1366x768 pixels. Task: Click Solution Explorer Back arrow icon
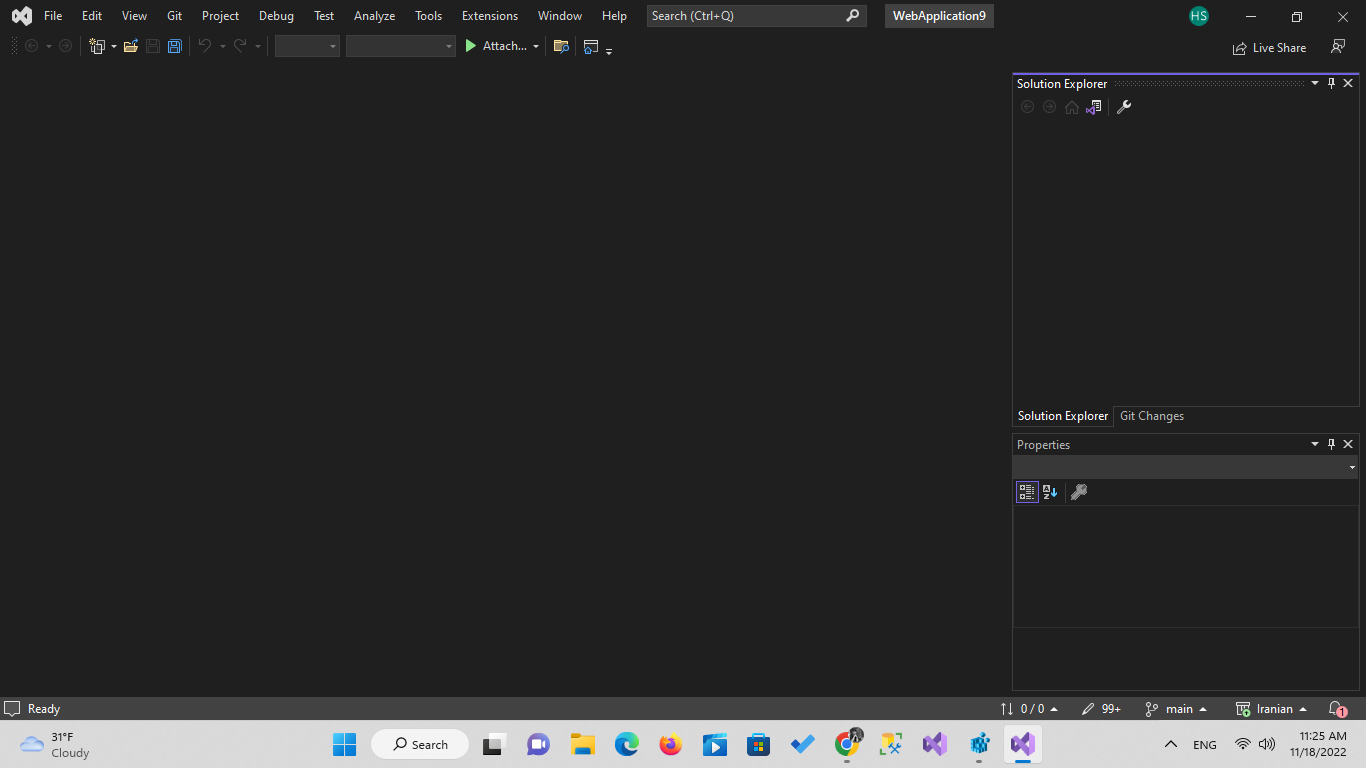tap(1027, 107)
